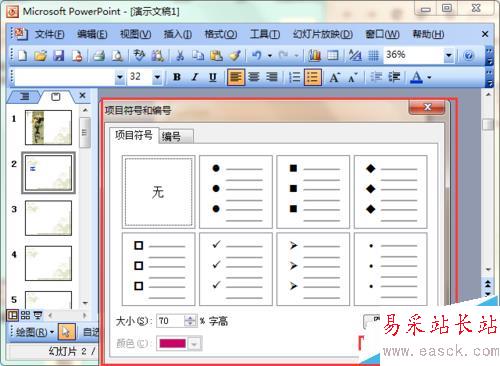Toggle Italic formatting
The image size is (500, 366).
195,77
